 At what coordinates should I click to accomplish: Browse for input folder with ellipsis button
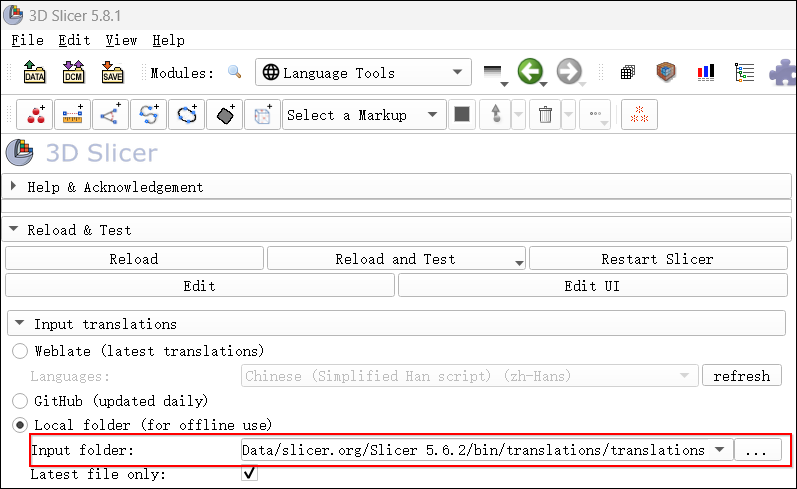[757, 450]
